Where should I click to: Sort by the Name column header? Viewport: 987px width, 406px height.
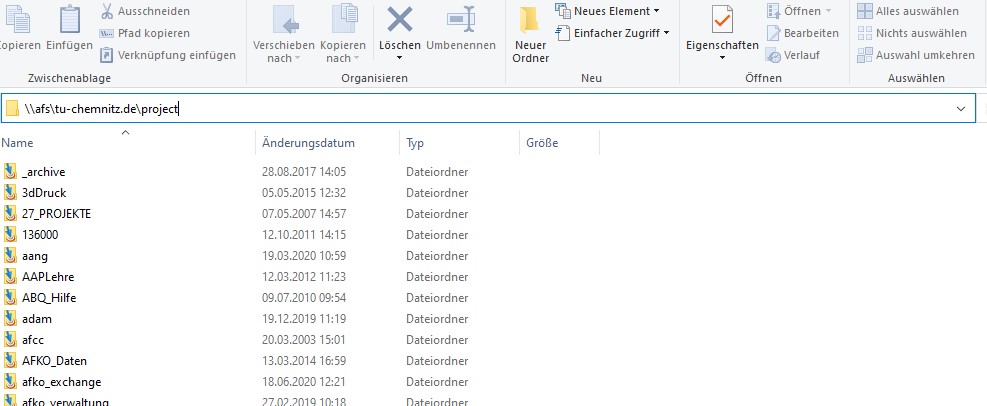[x=128, y=143]
